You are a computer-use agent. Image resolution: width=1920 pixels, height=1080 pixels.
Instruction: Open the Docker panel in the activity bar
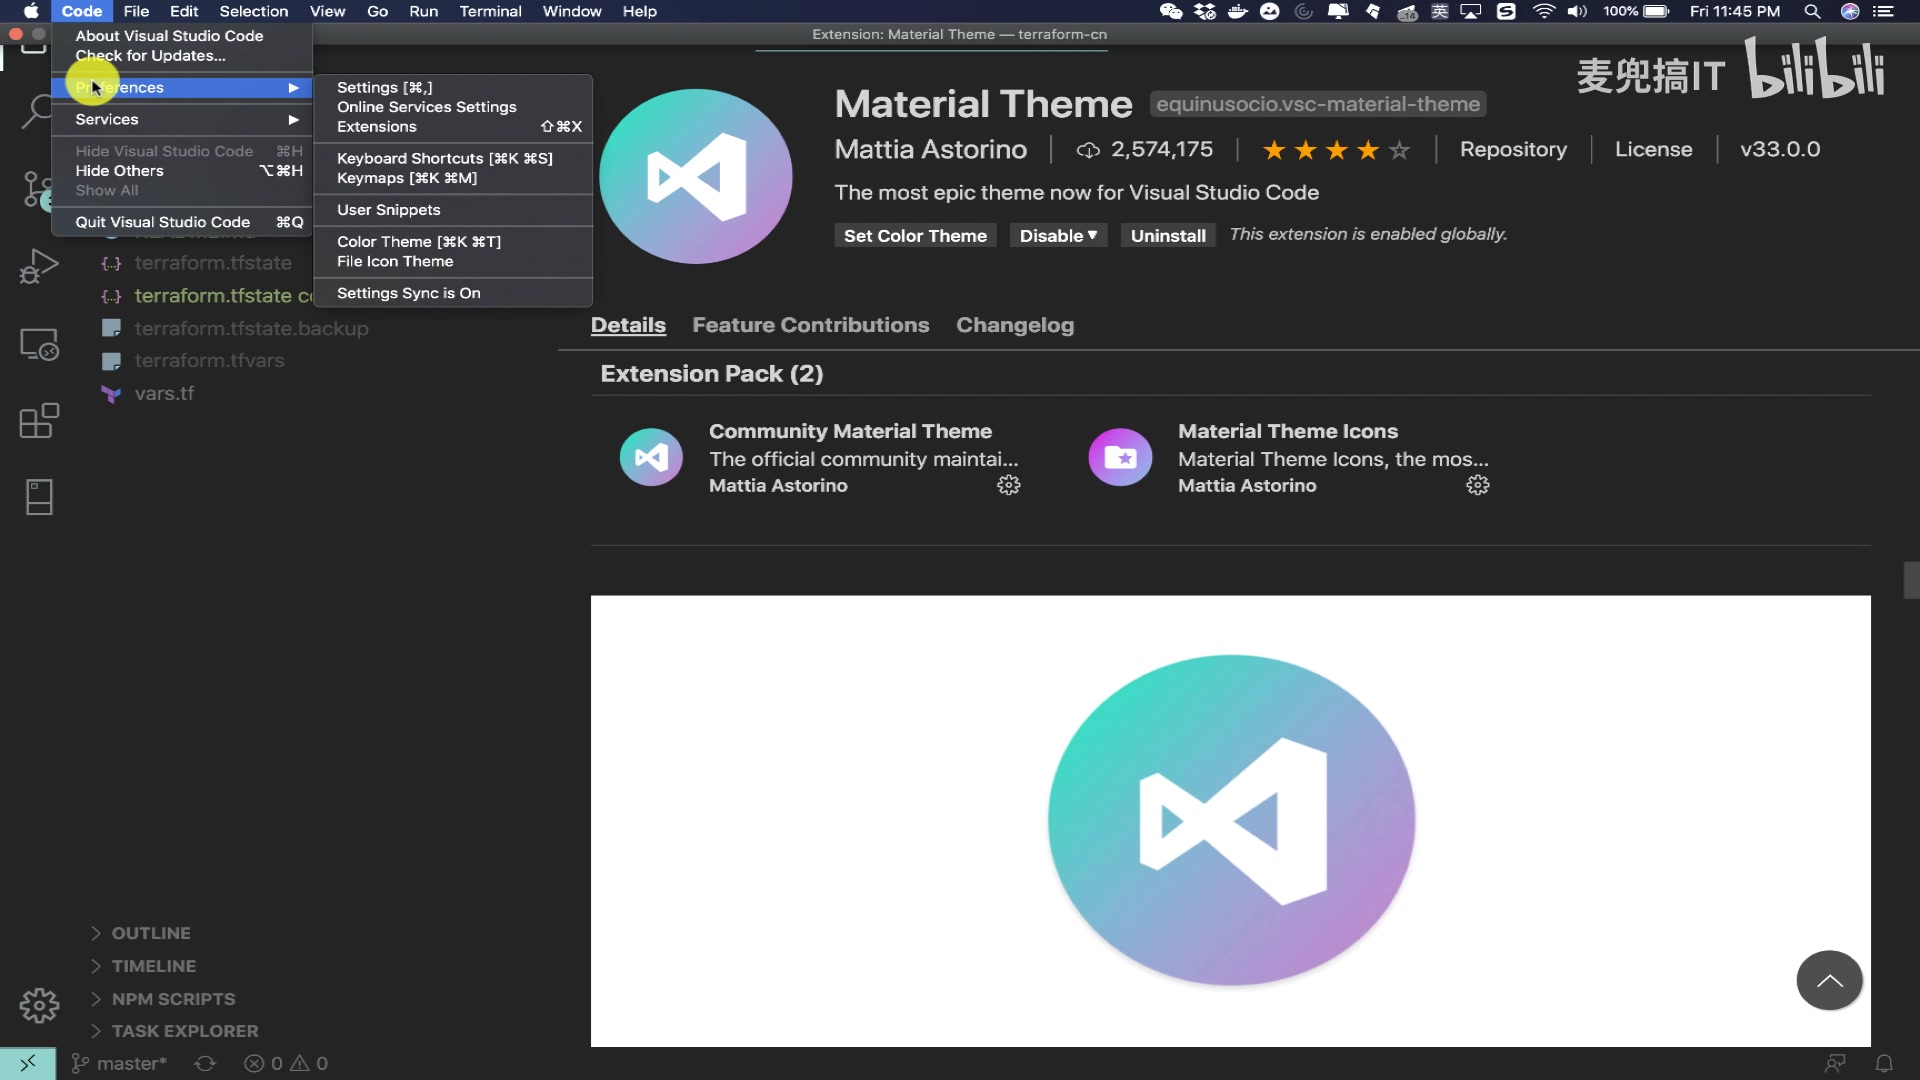click(38, 497)
